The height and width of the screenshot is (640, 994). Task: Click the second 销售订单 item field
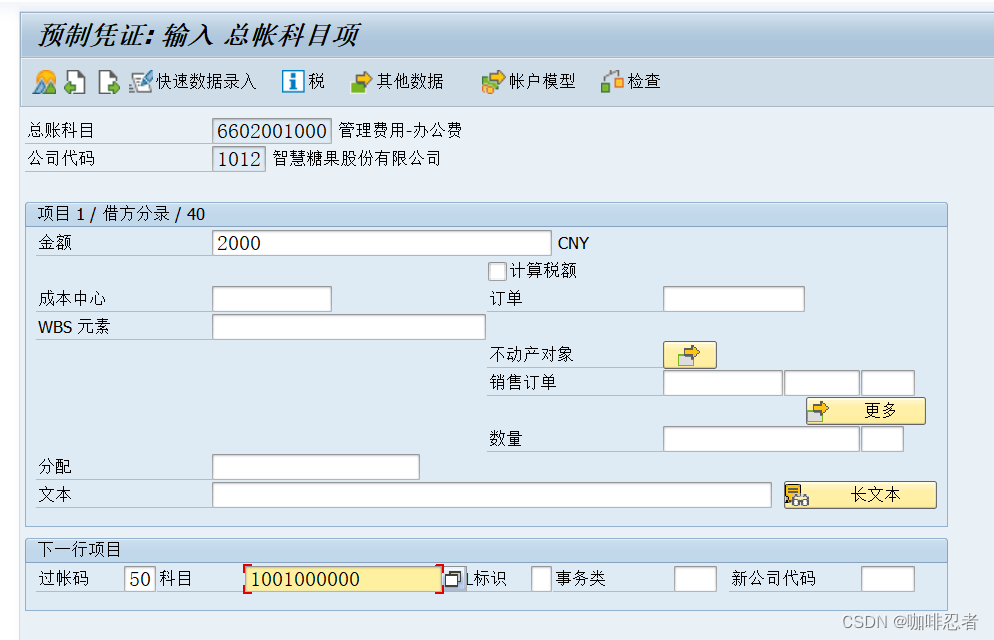pyautogui.click(x=822, y=383)
